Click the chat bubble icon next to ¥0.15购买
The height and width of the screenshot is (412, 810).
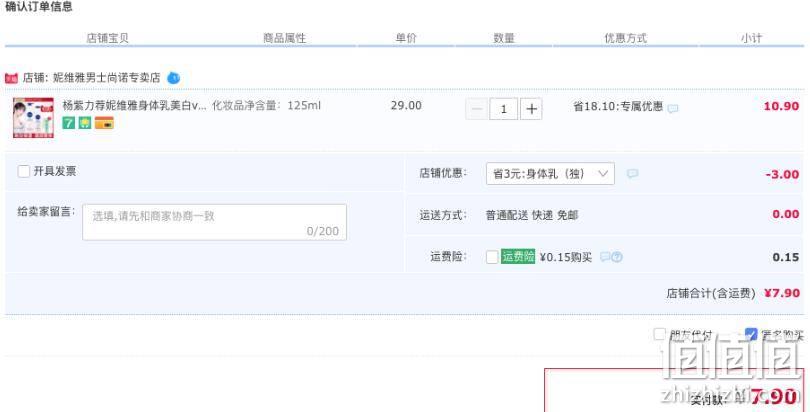605,257
